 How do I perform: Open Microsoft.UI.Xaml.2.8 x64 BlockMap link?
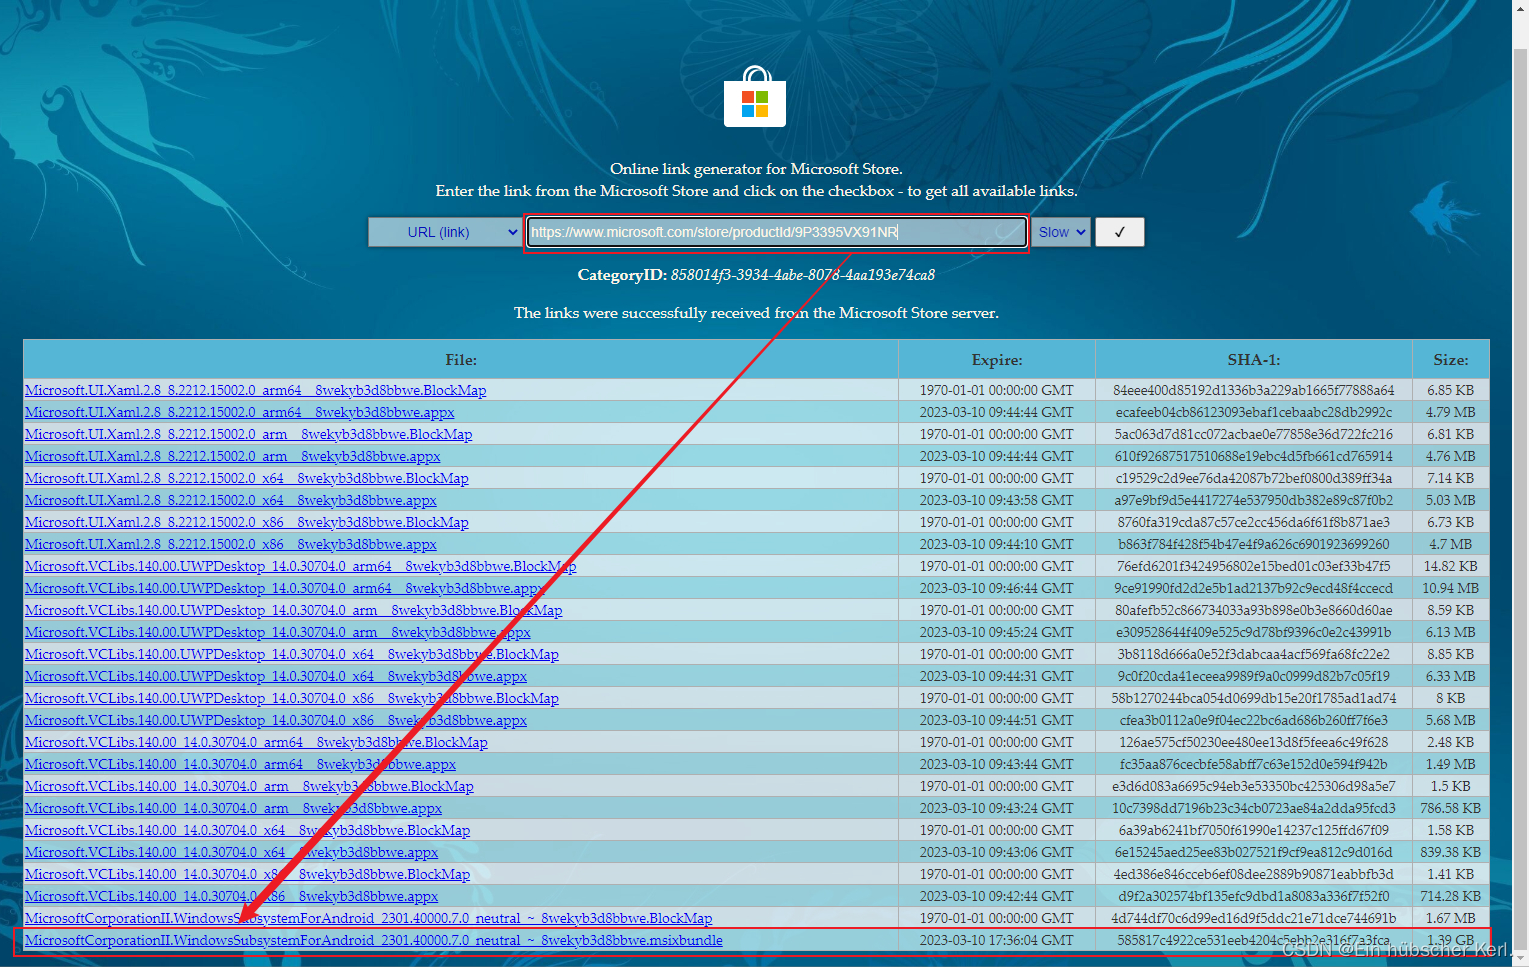click(247, 478)
